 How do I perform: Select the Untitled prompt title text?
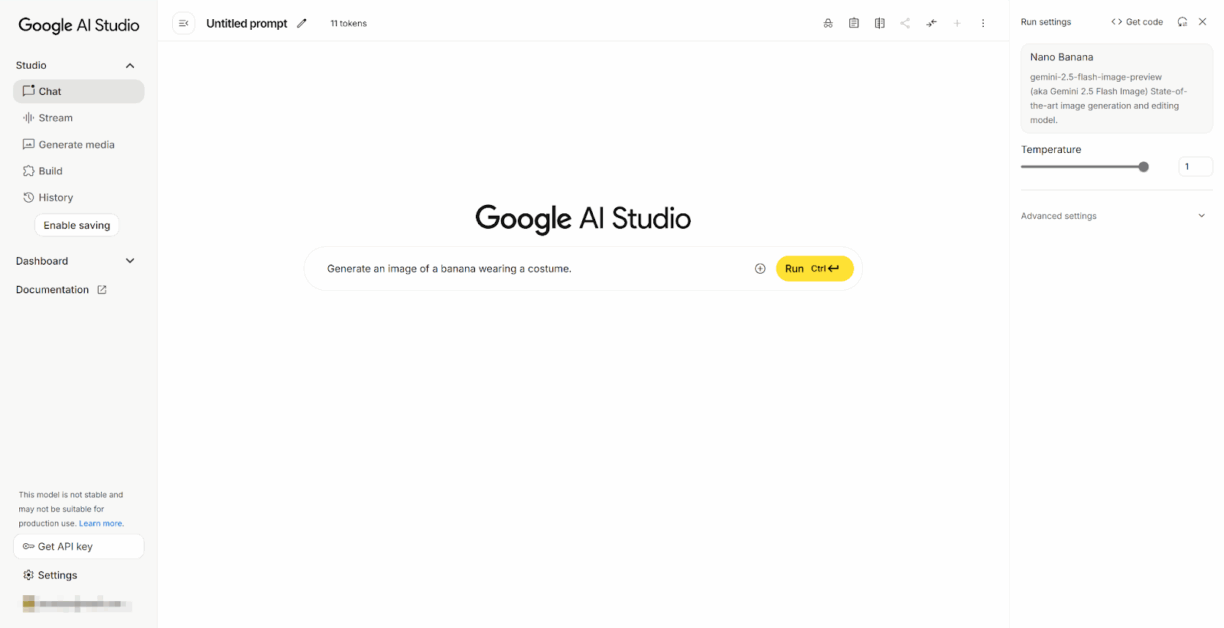246,23
